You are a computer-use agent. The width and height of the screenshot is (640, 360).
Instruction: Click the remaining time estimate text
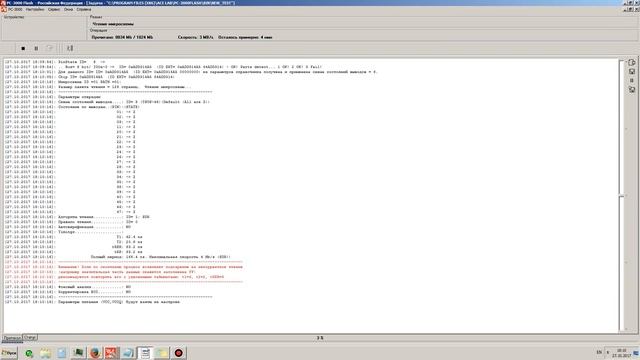(245, 37)
